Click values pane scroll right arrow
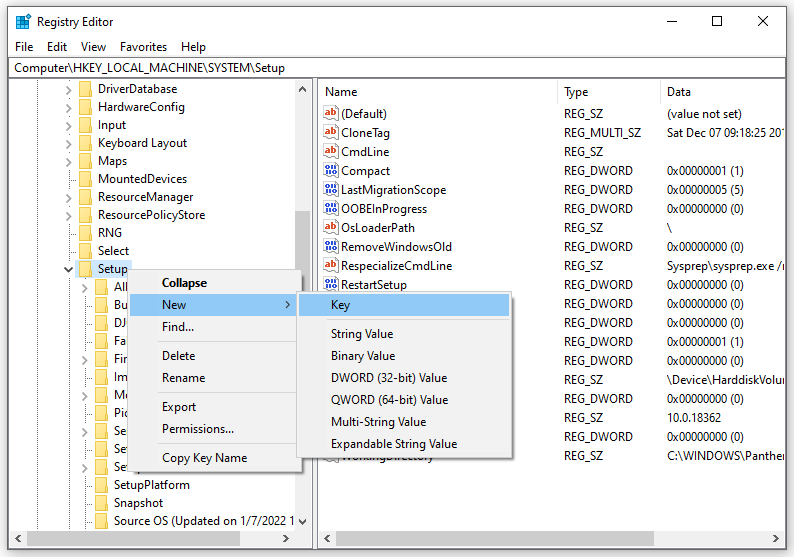The height and width of the screenshot is (557, 794). [x=776, y=538]
